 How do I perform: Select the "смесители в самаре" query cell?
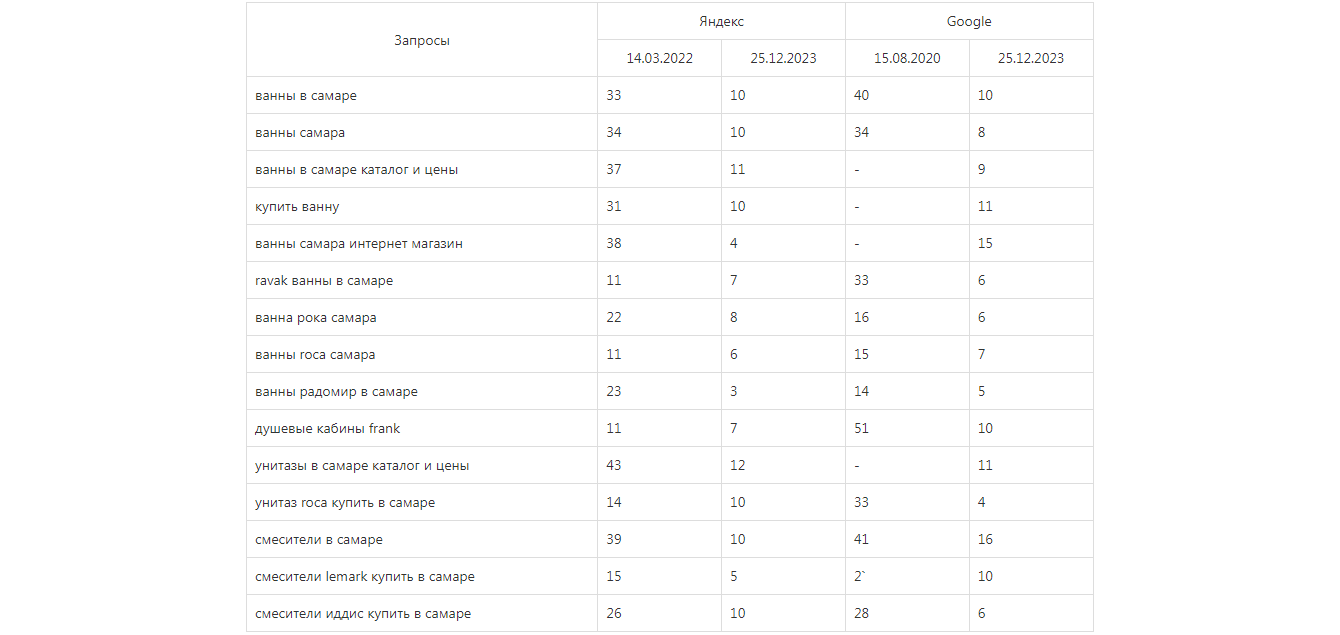(319, 540)
